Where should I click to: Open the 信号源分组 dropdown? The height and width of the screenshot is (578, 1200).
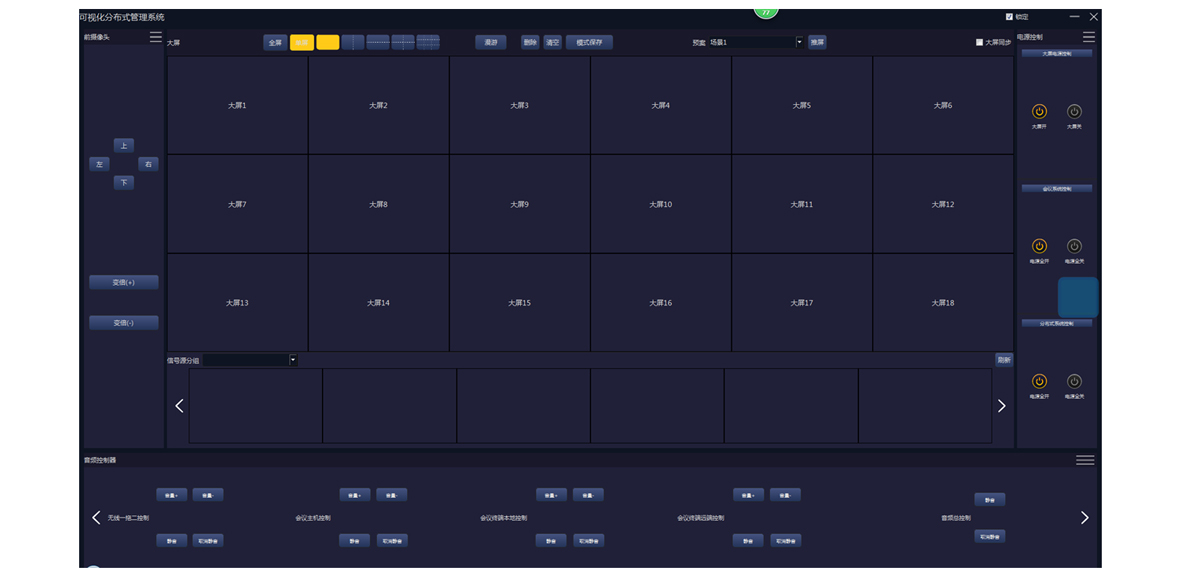point(292,360)
